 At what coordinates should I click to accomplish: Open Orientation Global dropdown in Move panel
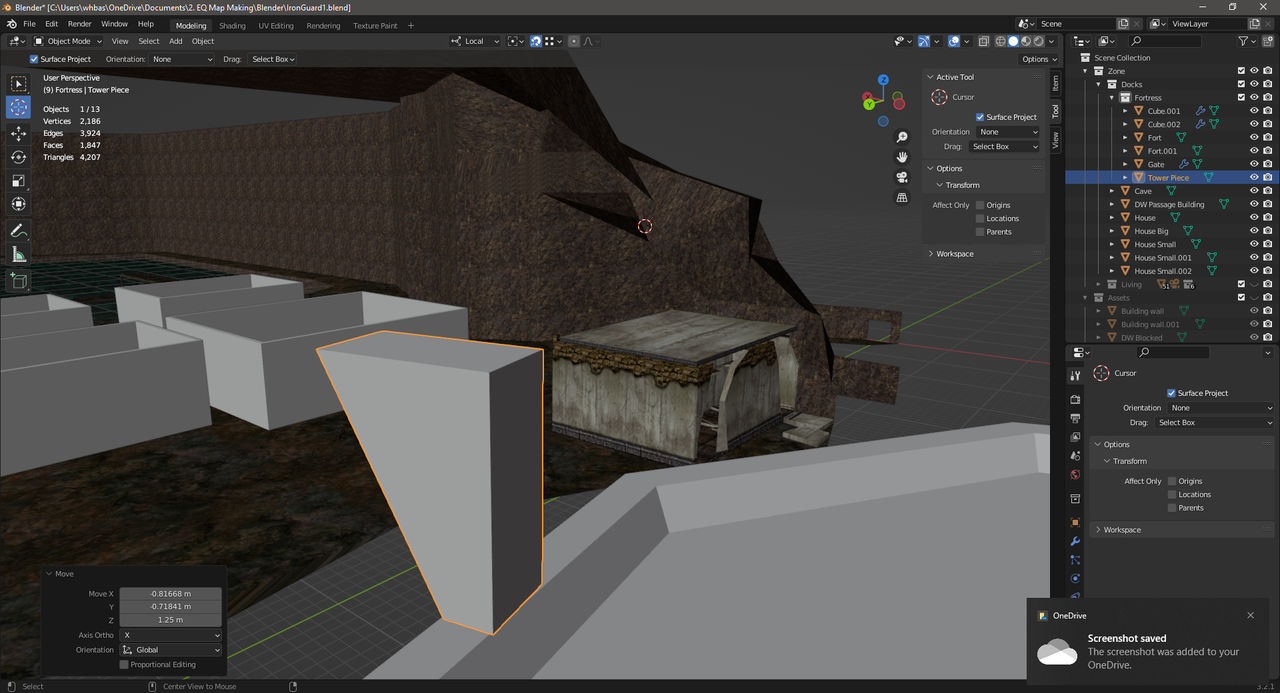tap(170, 650)
